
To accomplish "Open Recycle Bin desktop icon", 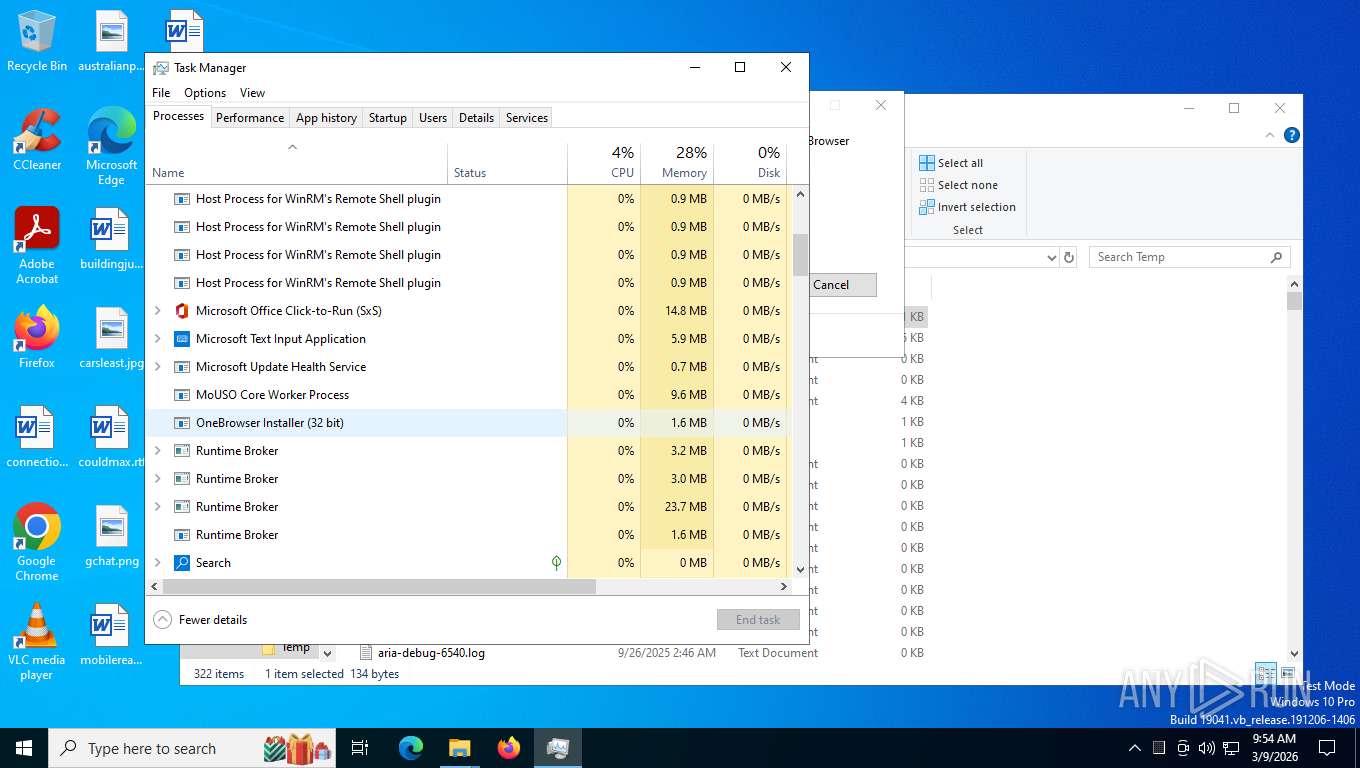I will (x=37, y=41).
